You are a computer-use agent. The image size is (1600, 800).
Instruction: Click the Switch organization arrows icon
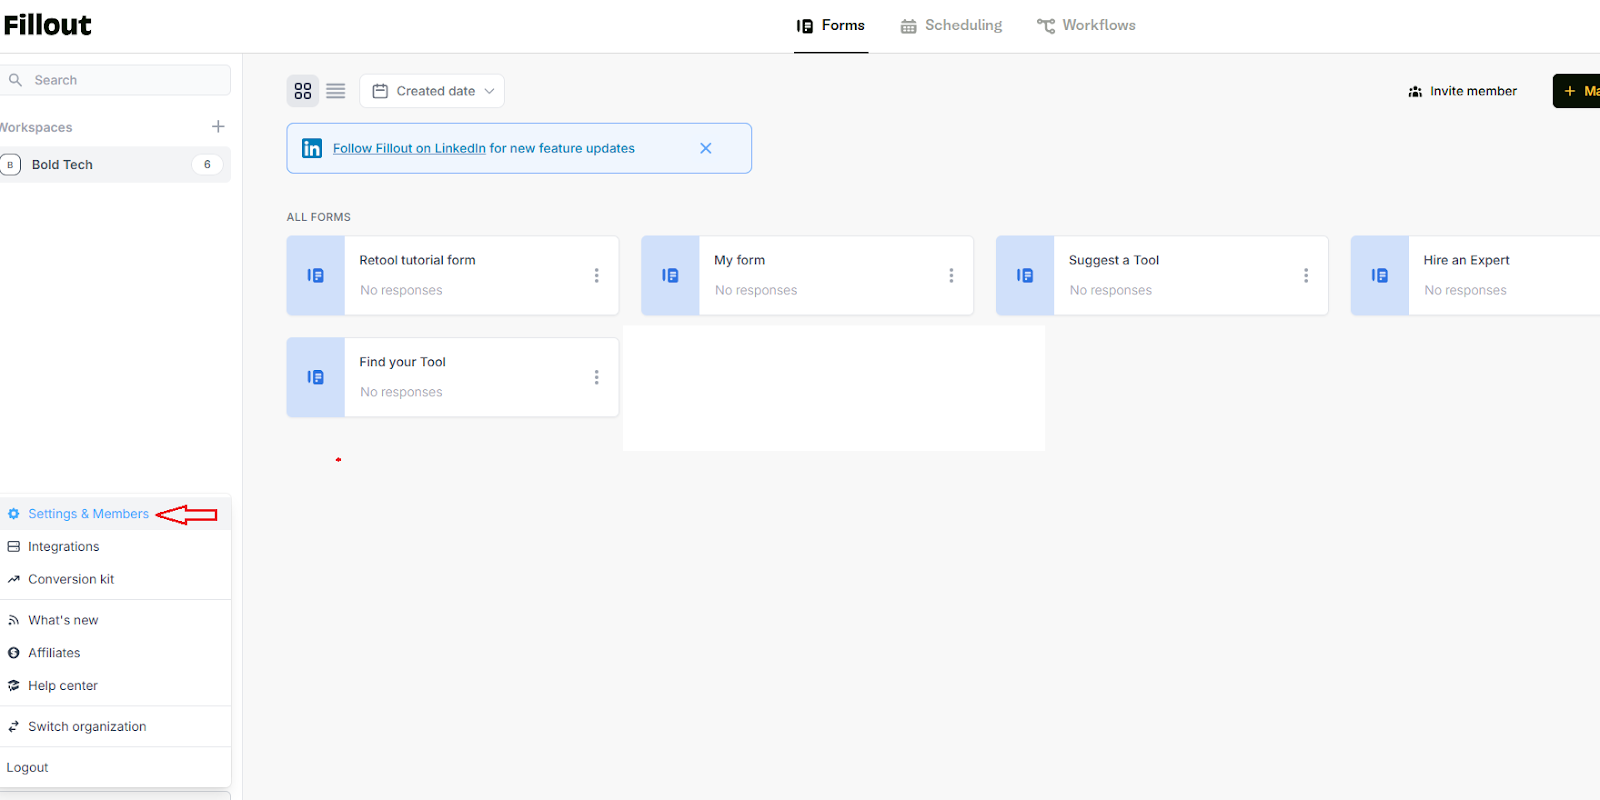coord(14,727)
